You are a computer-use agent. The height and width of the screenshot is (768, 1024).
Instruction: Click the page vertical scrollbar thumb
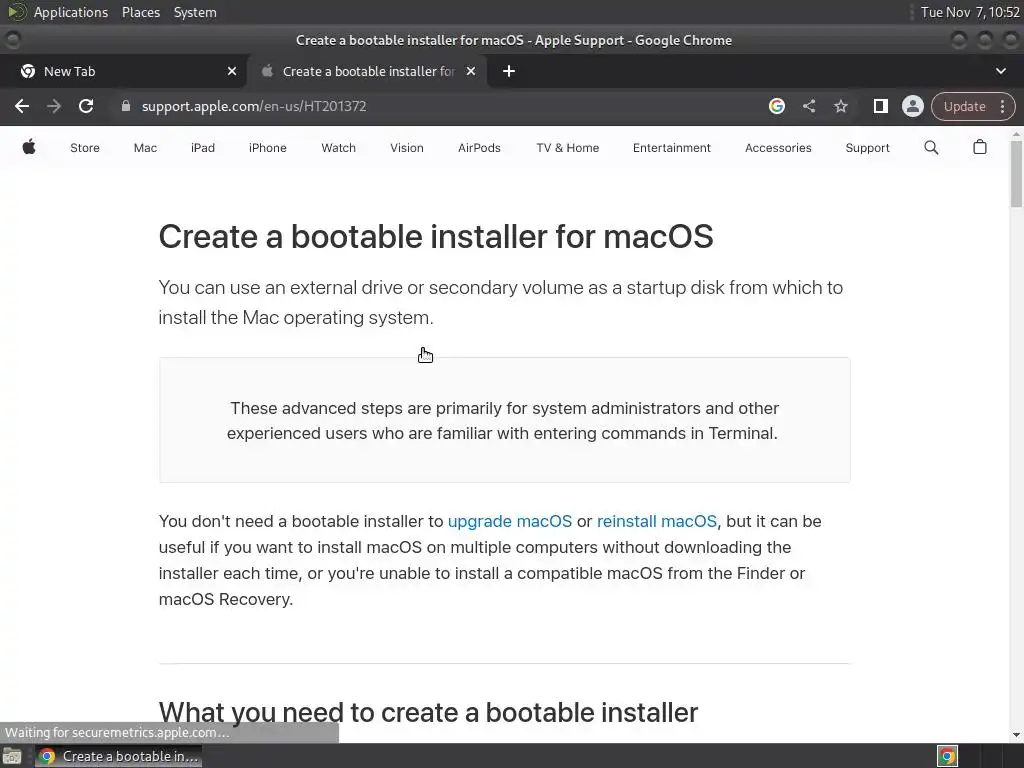pos(1016,174)
